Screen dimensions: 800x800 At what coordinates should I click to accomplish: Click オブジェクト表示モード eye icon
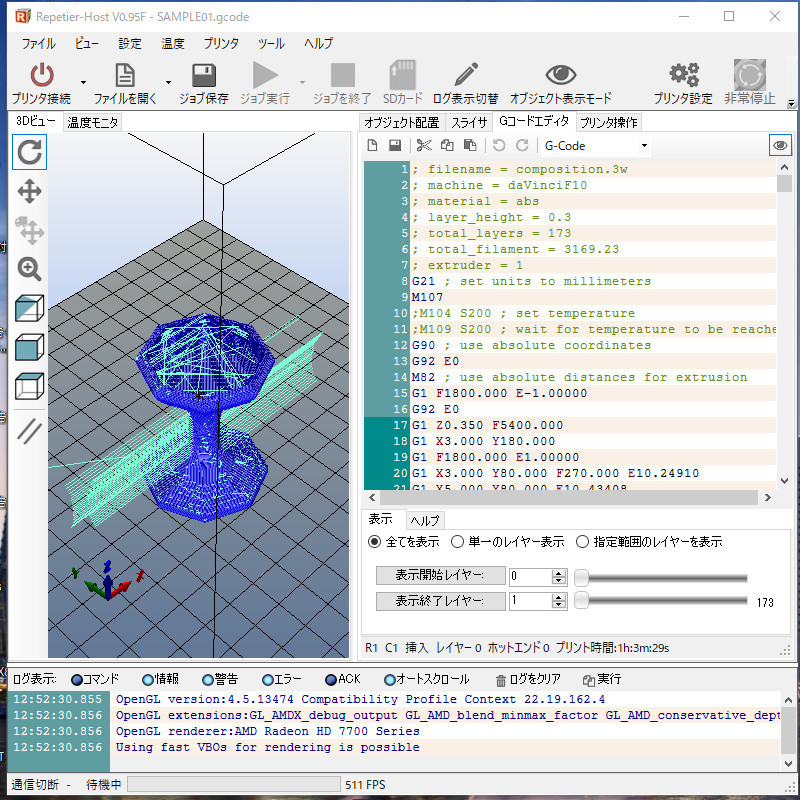[561, 74]
